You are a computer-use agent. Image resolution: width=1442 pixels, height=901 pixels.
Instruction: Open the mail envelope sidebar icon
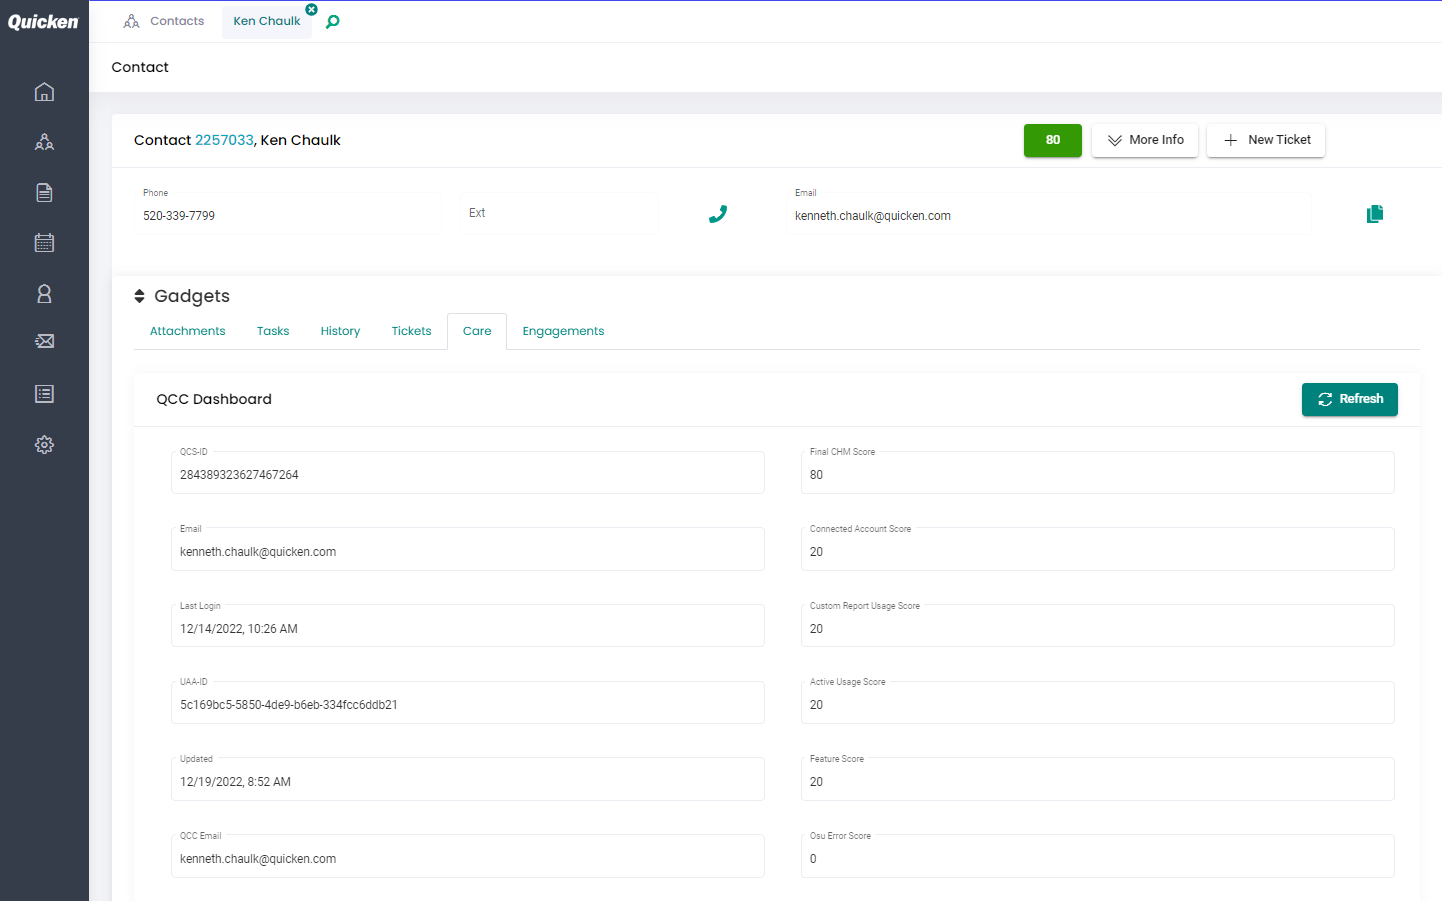point(44,342)
